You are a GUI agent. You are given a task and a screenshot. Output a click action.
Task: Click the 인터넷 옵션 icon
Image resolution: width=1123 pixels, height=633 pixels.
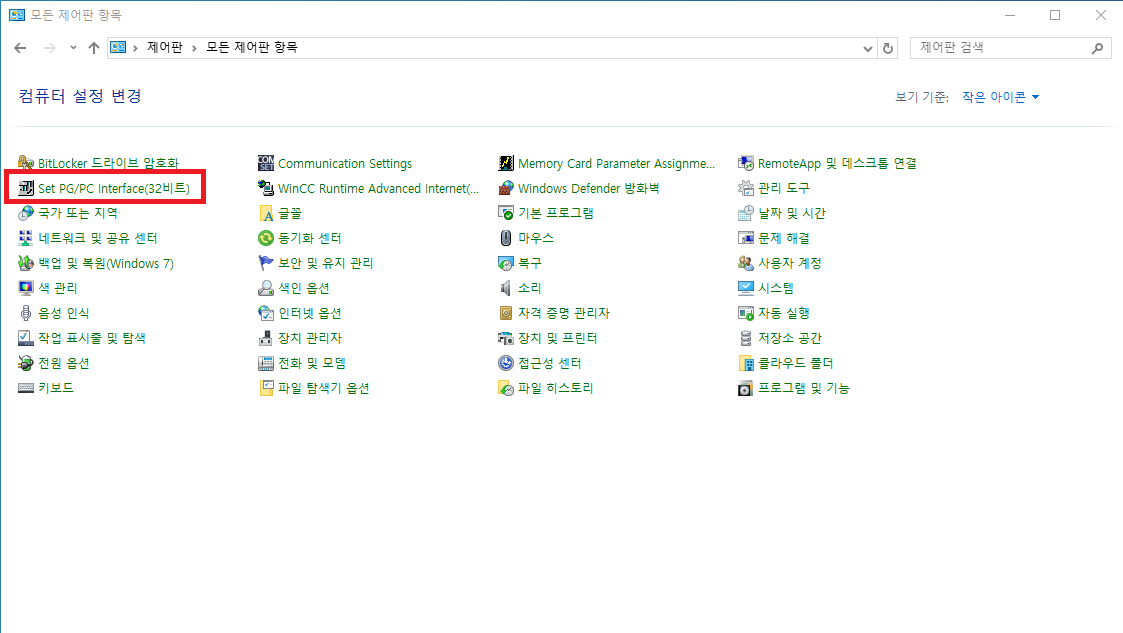(x=266, y=313)
